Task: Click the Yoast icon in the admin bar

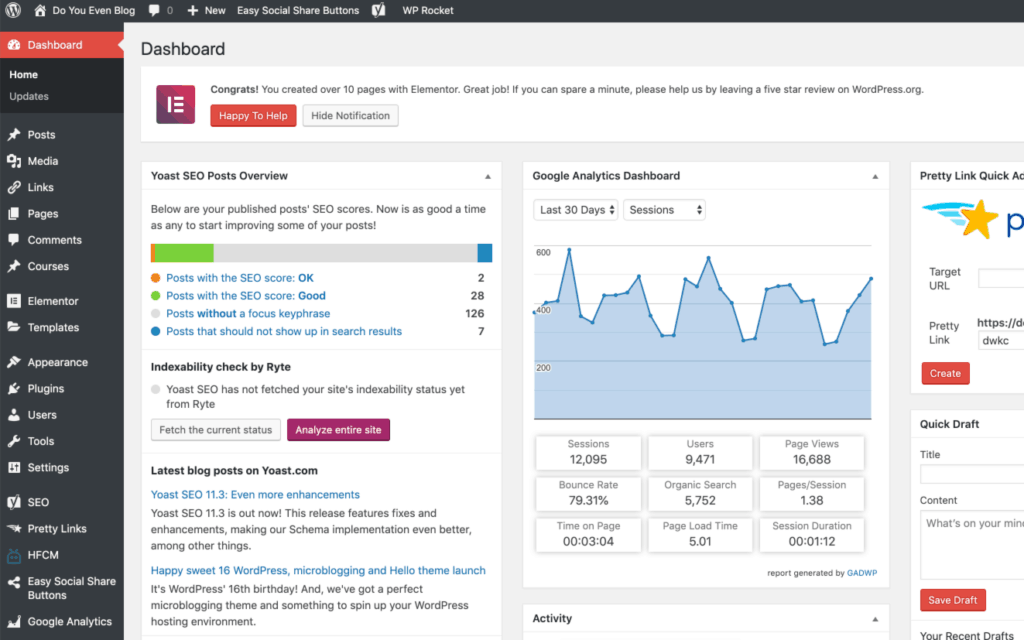Action: (379, 10)
